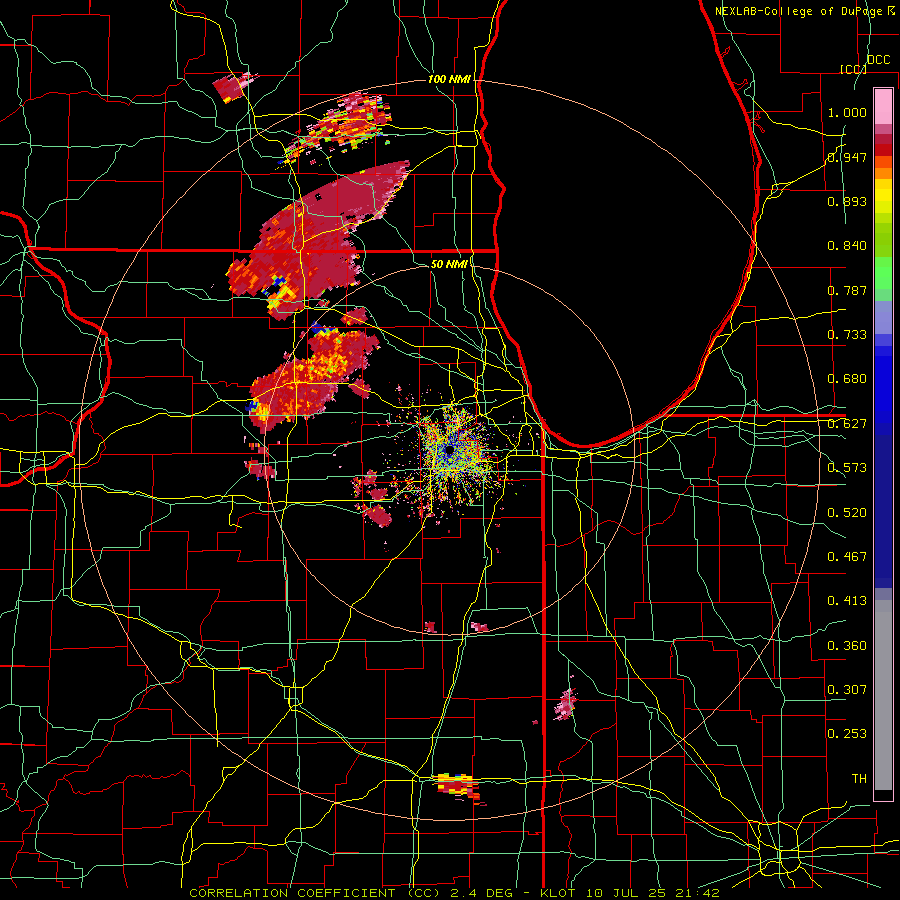Click the 100 NMI range ring label

point(449,79)
